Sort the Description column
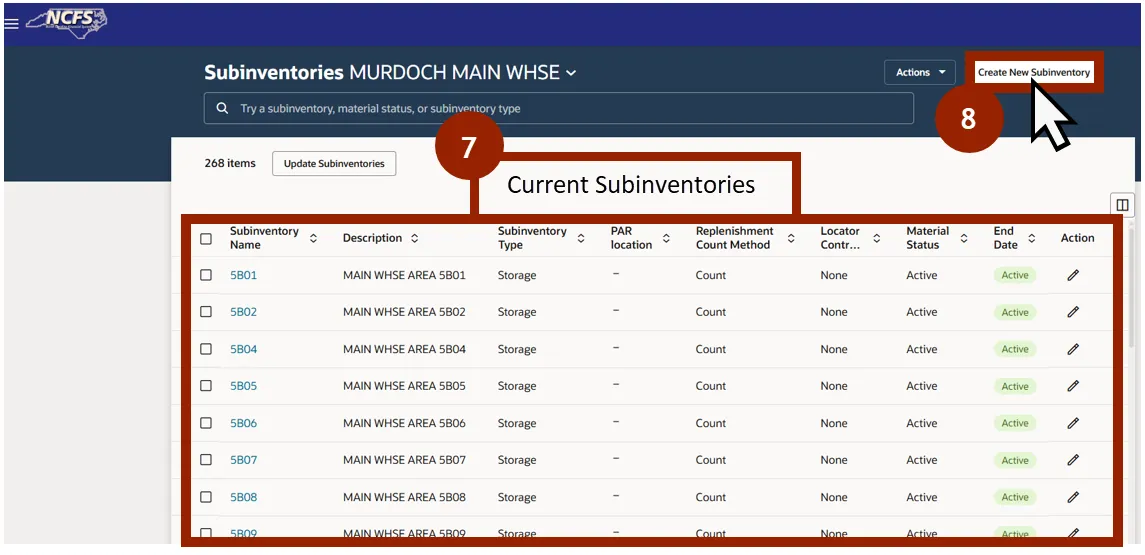The height and width of the screenshot is (555, 1145). 414,239
